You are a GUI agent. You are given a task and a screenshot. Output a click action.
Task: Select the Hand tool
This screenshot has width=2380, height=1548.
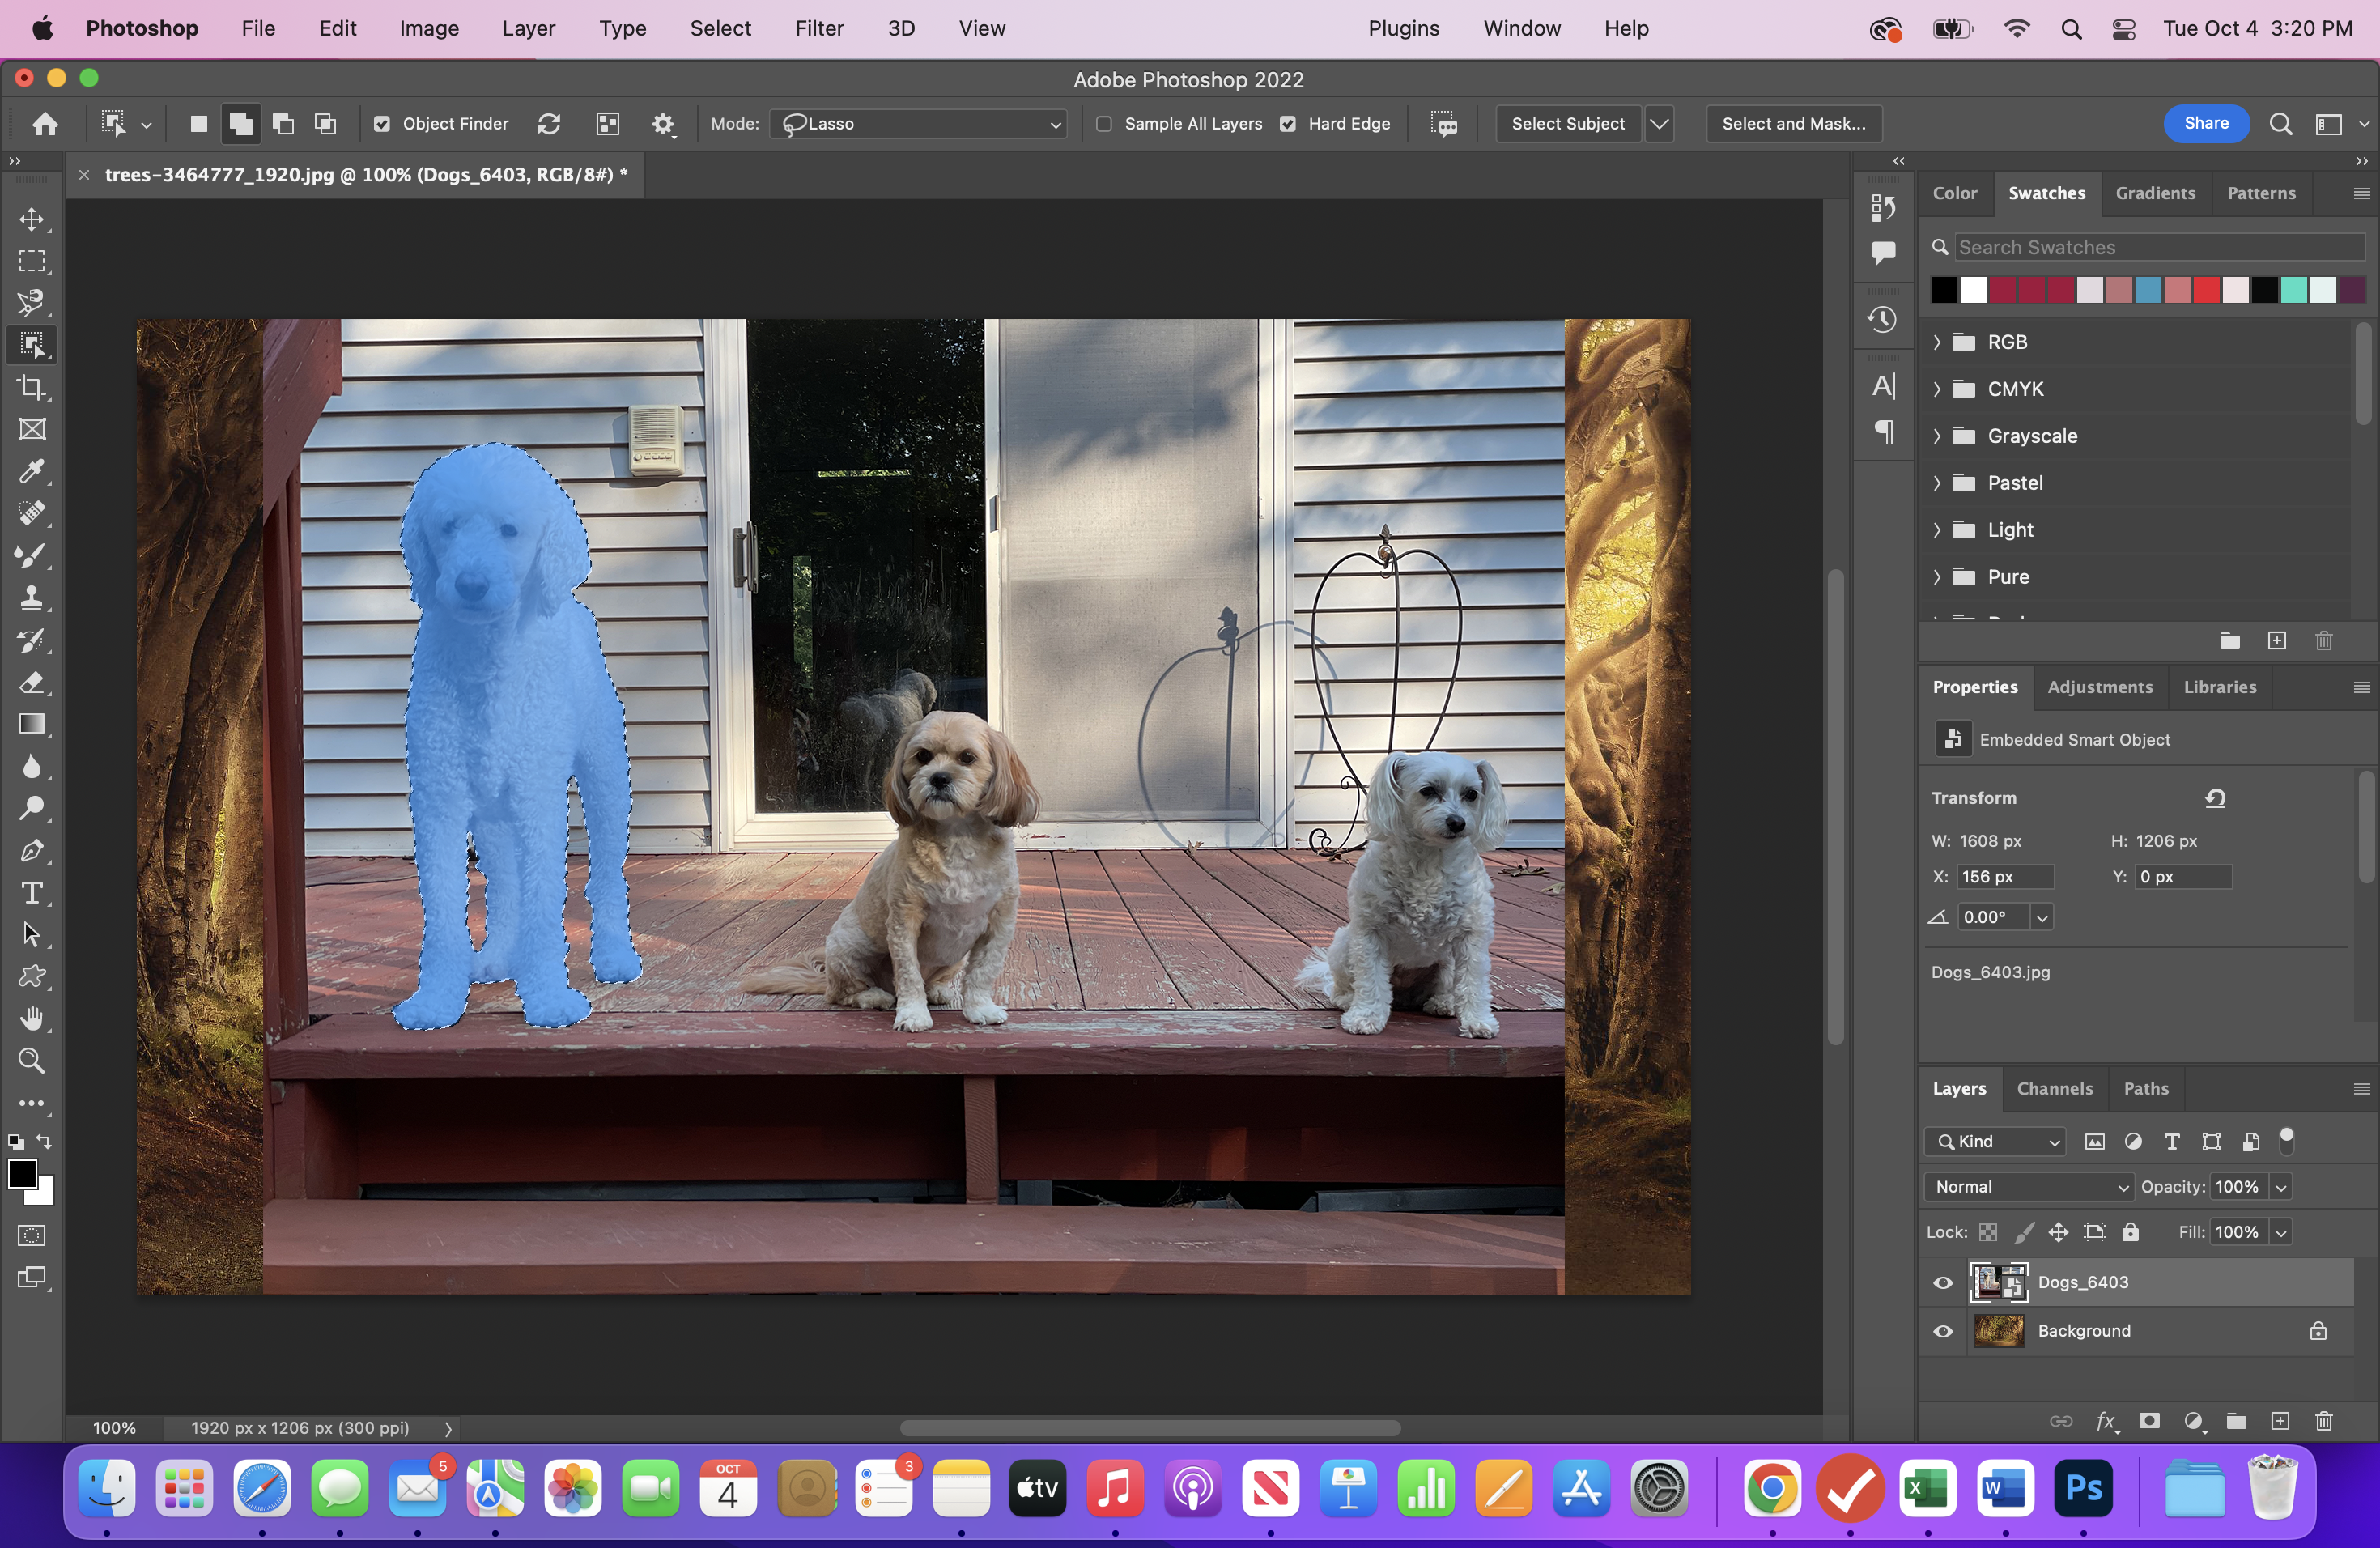coord(32,1018)
